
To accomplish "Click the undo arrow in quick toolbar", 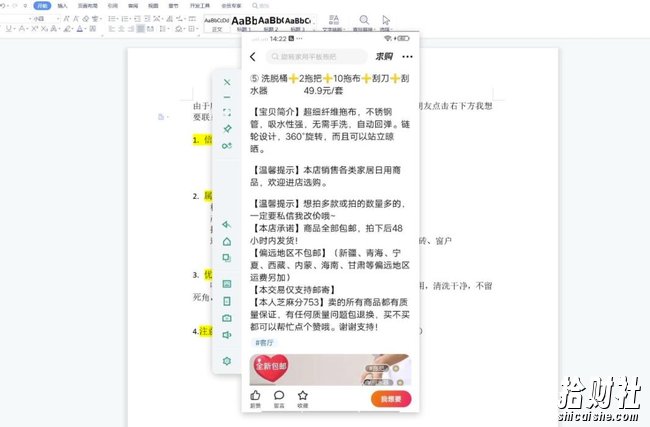I will (x=2, y=6).
